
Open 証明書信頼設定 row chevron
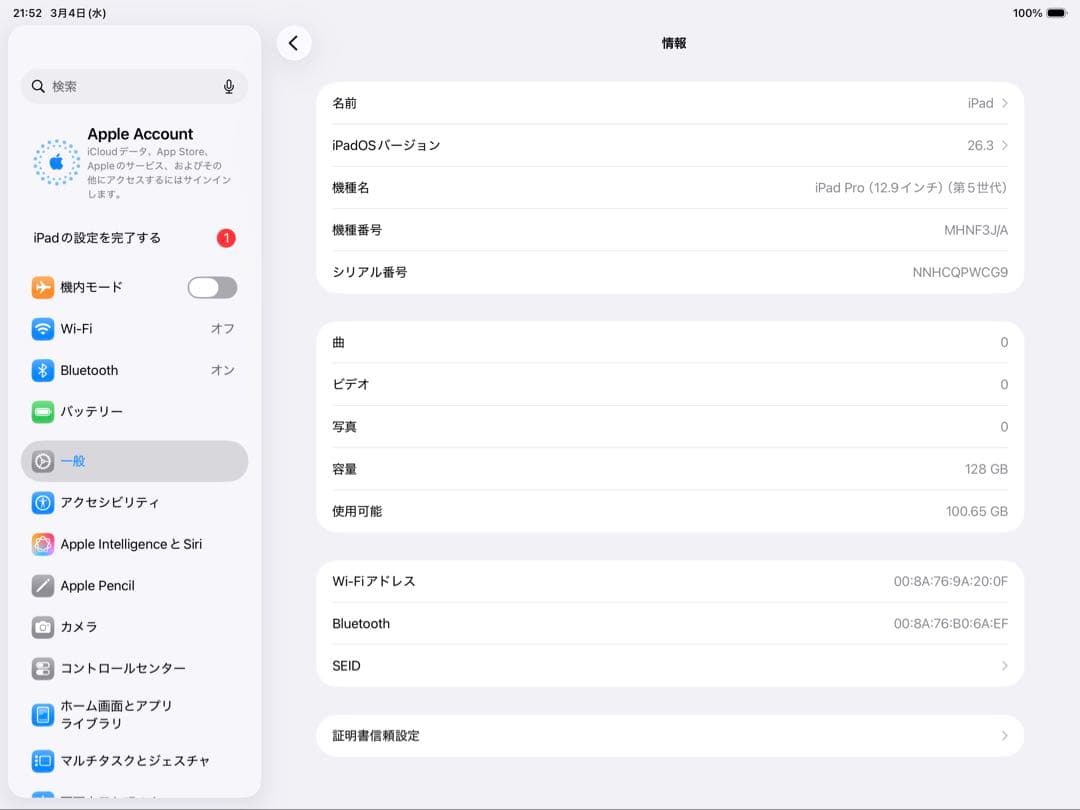(x=1005, y=736)
